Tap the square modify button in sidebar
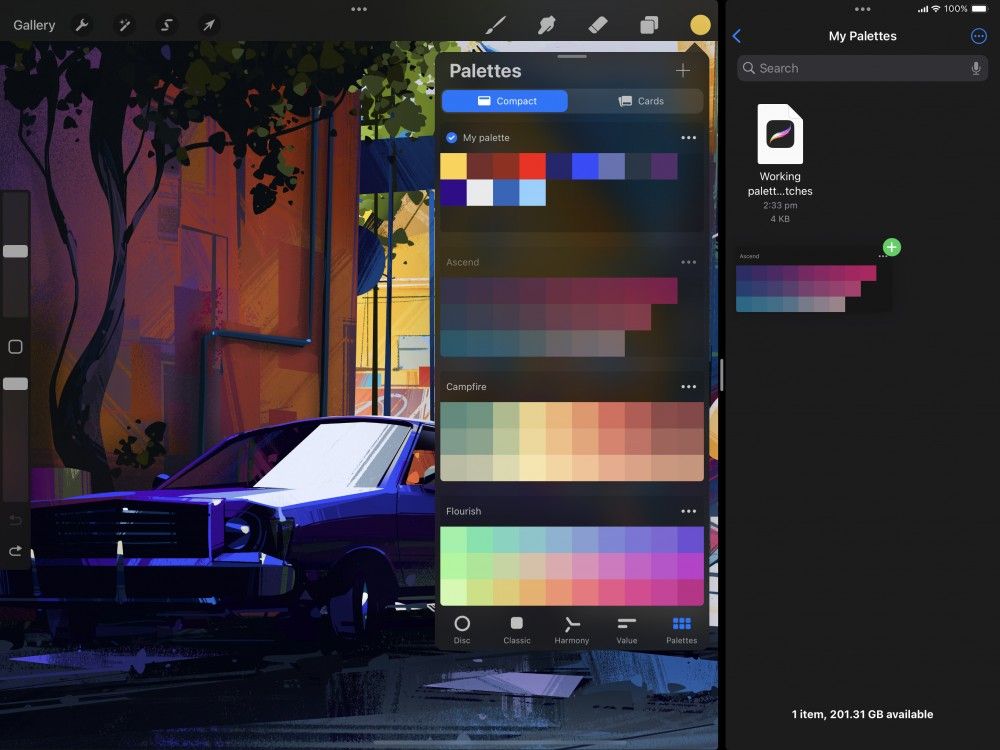 [15, 347]
